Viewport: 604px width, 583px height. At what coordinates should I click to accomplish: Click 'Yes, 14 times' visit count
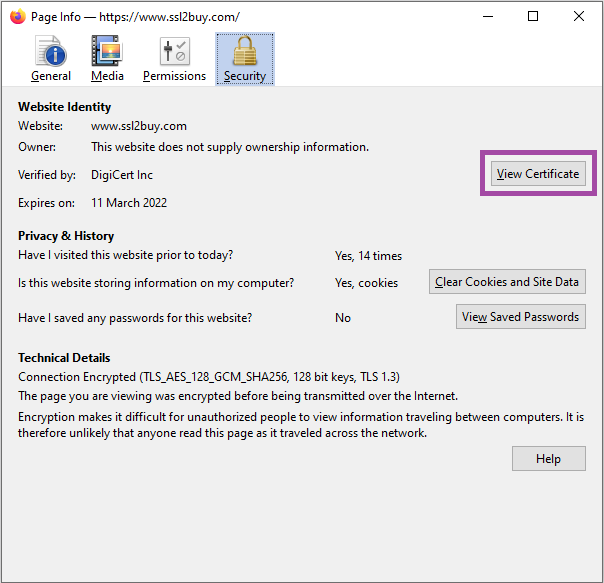(368, 256)
